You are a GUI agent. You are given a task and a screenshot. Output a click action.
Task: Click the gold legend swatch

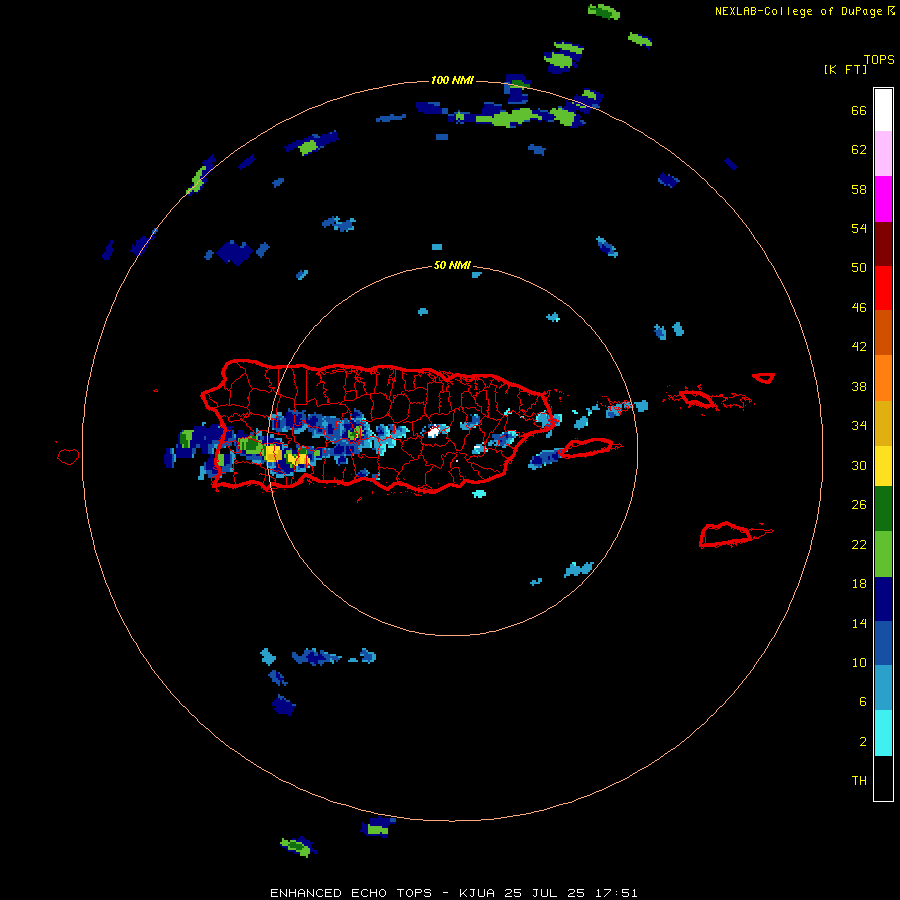(883, 423)
